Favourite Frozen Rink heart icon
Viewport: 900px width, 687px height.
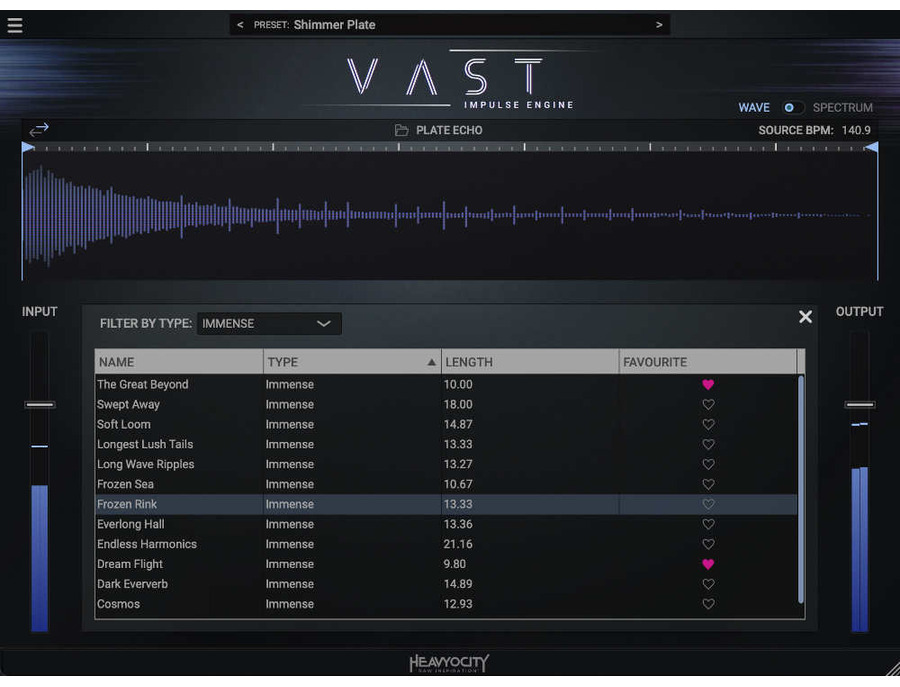708,504
